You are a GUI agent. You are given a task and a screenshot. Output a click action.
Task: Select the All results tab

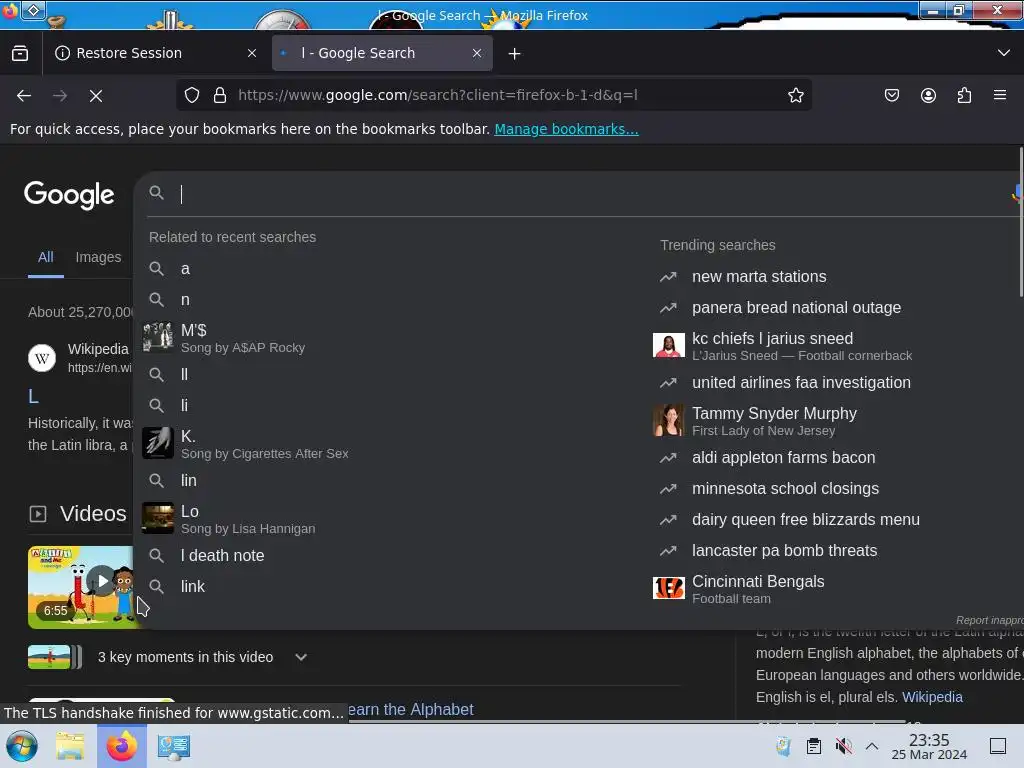tap(46, 257)
